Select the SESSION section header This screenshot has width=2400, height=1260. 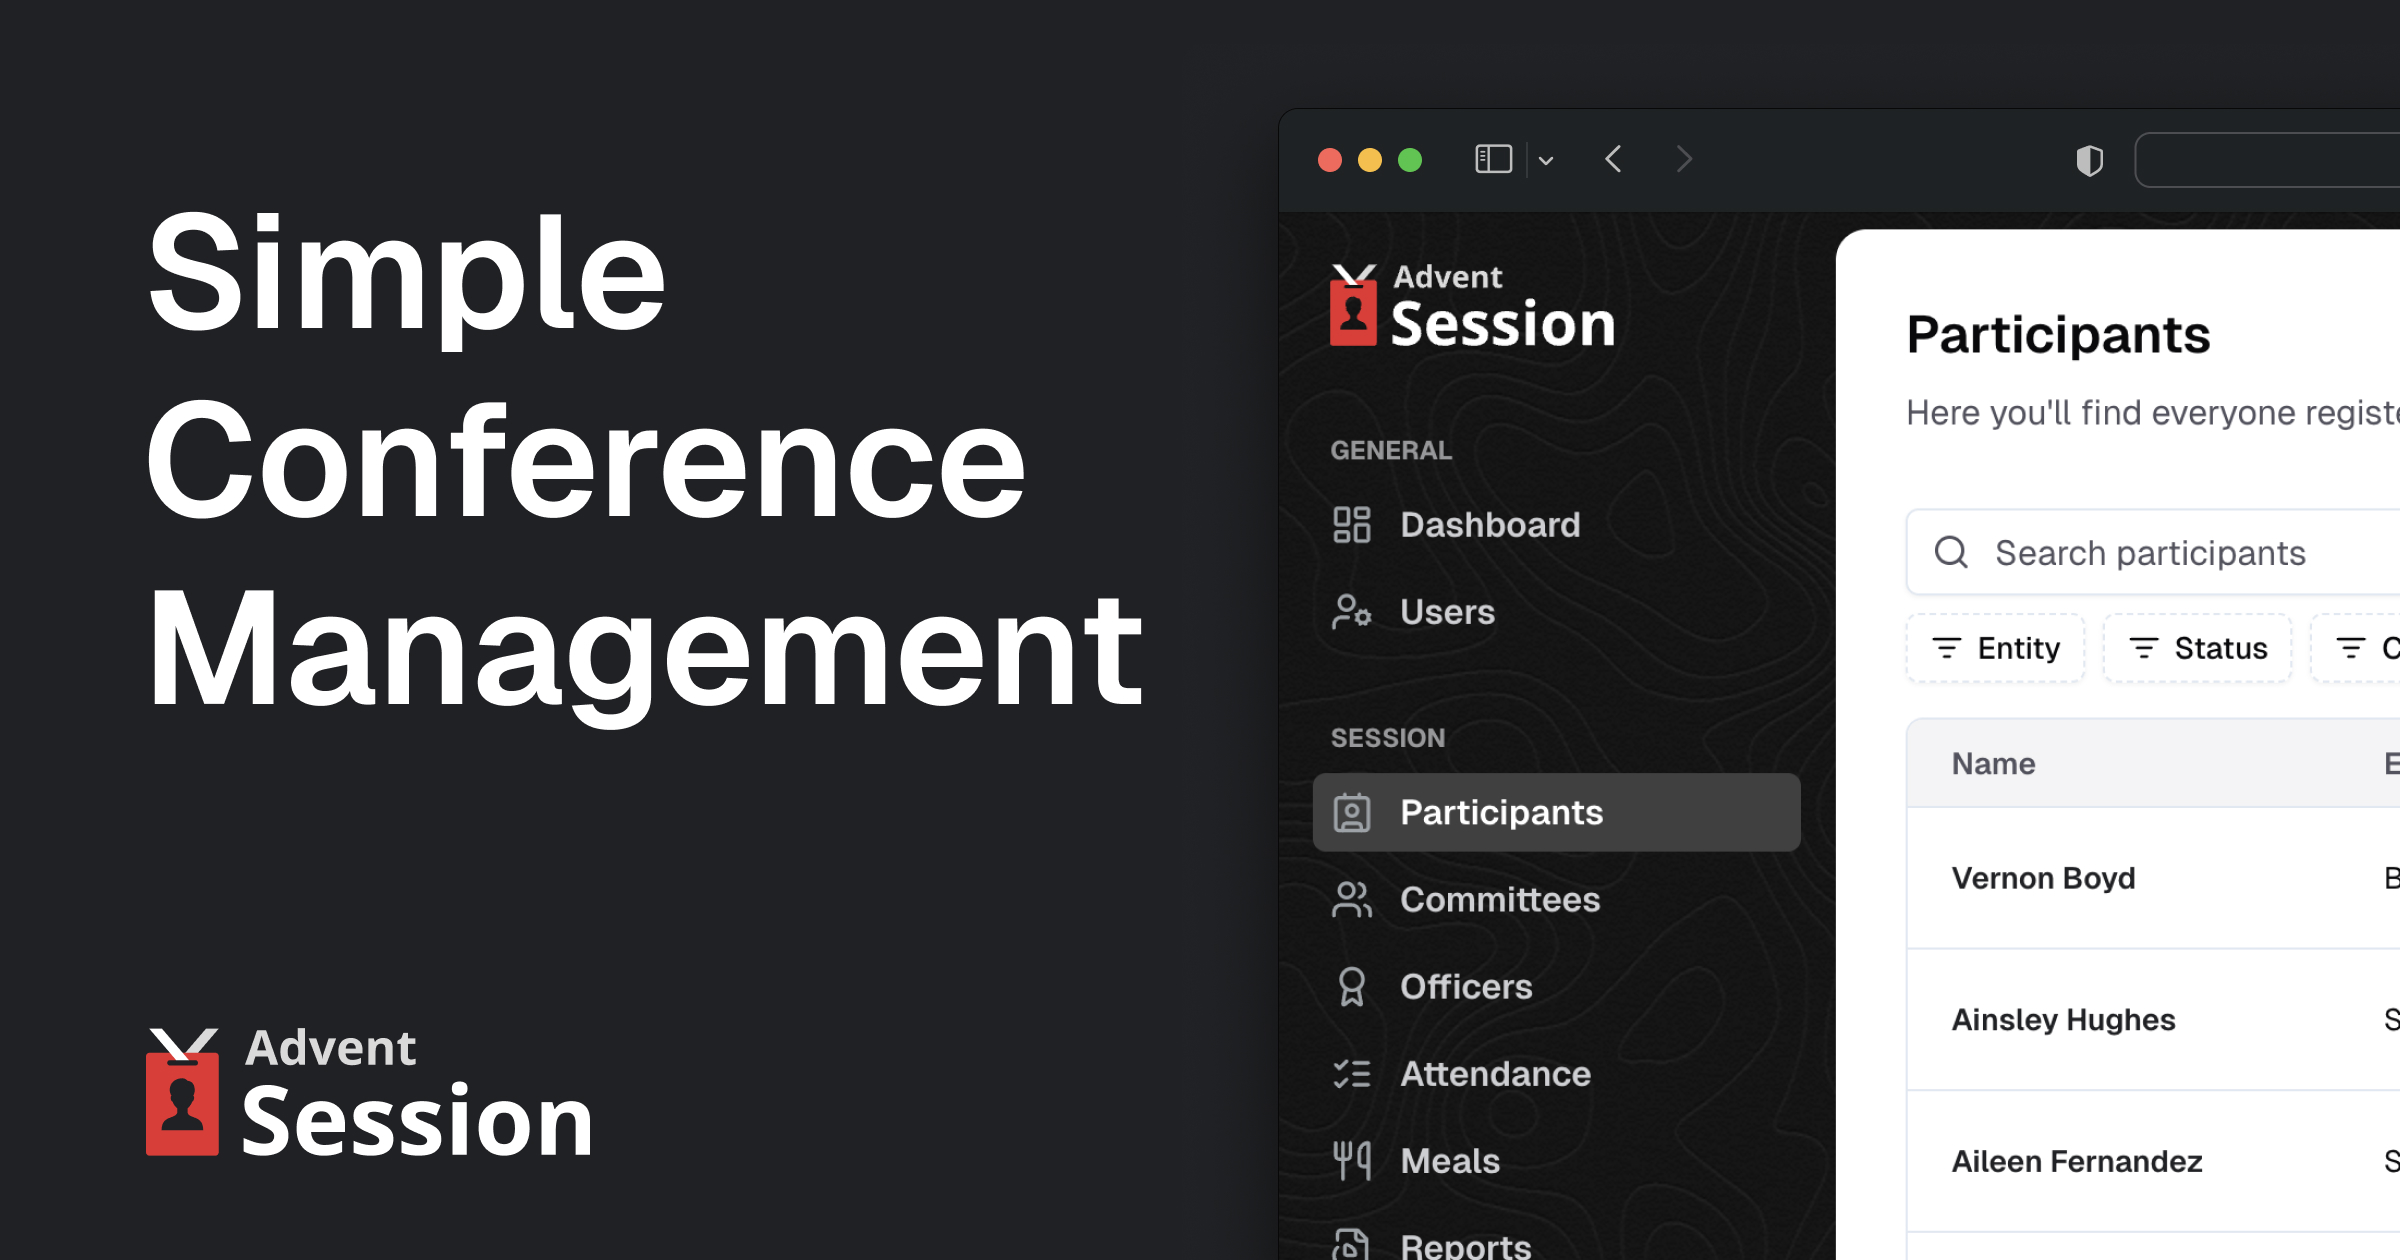[x=1388, y=737]
